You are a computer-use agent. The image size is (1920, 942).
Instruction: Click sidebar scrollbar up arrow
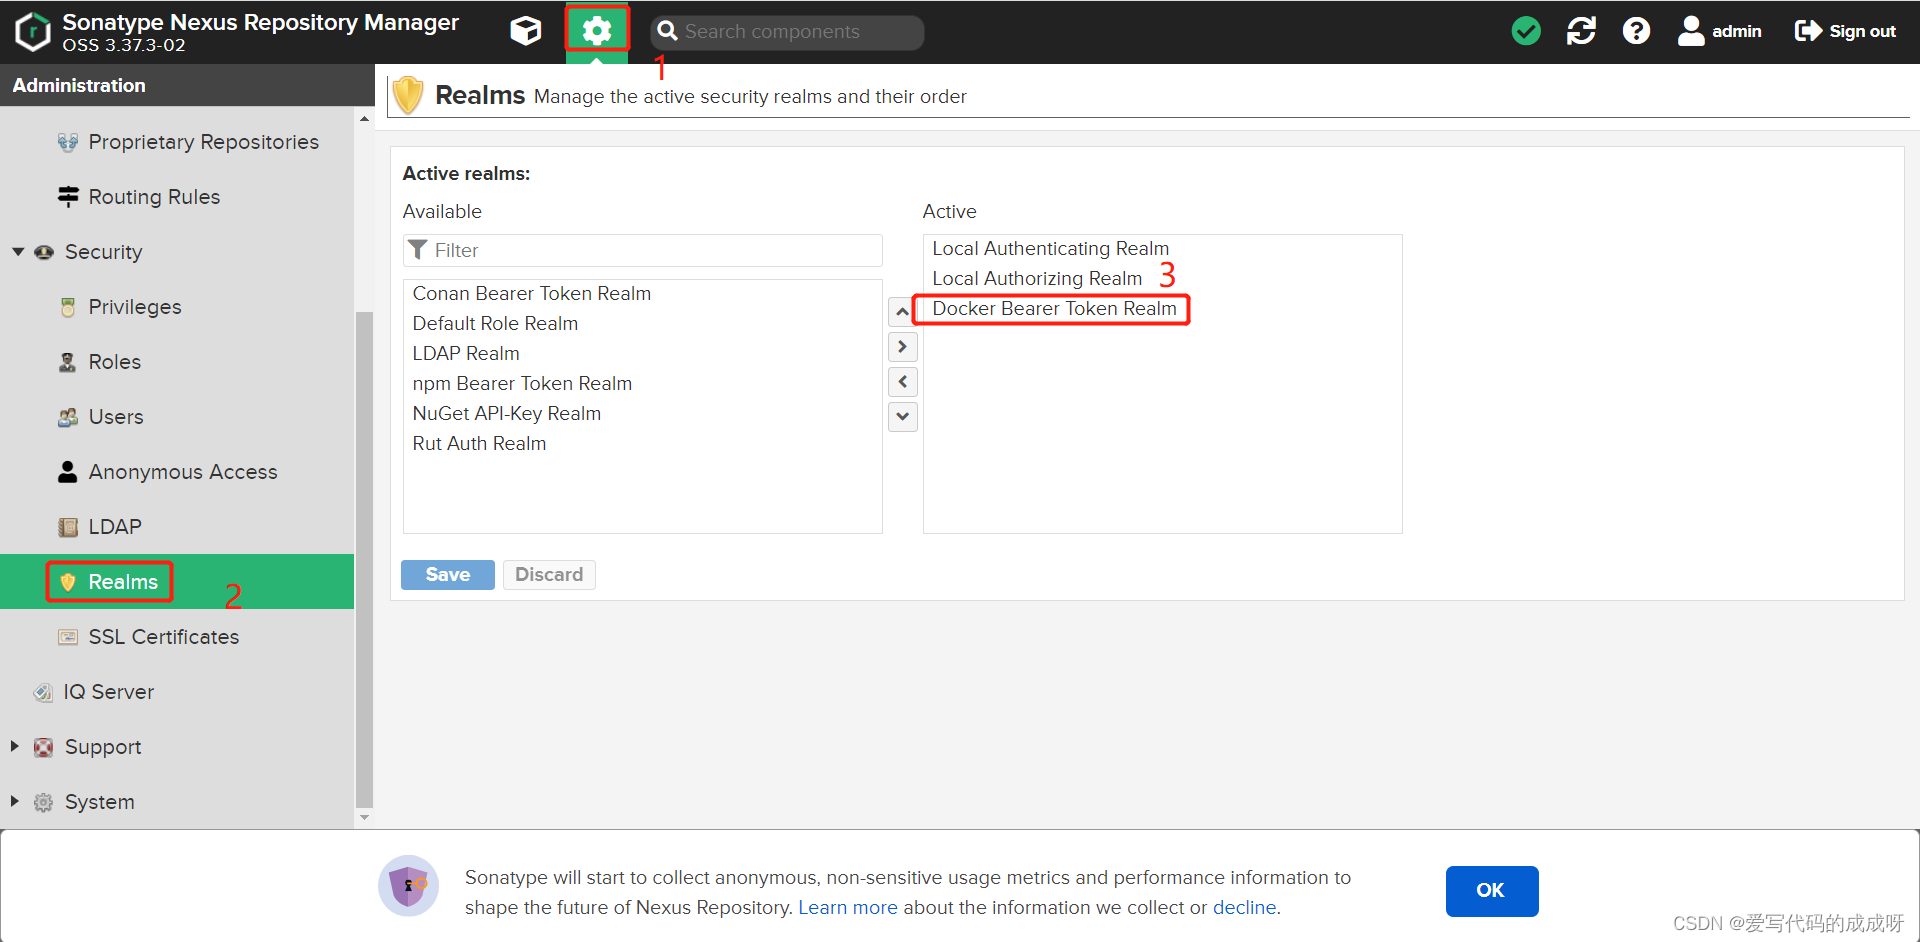click(x=364, y=119)
